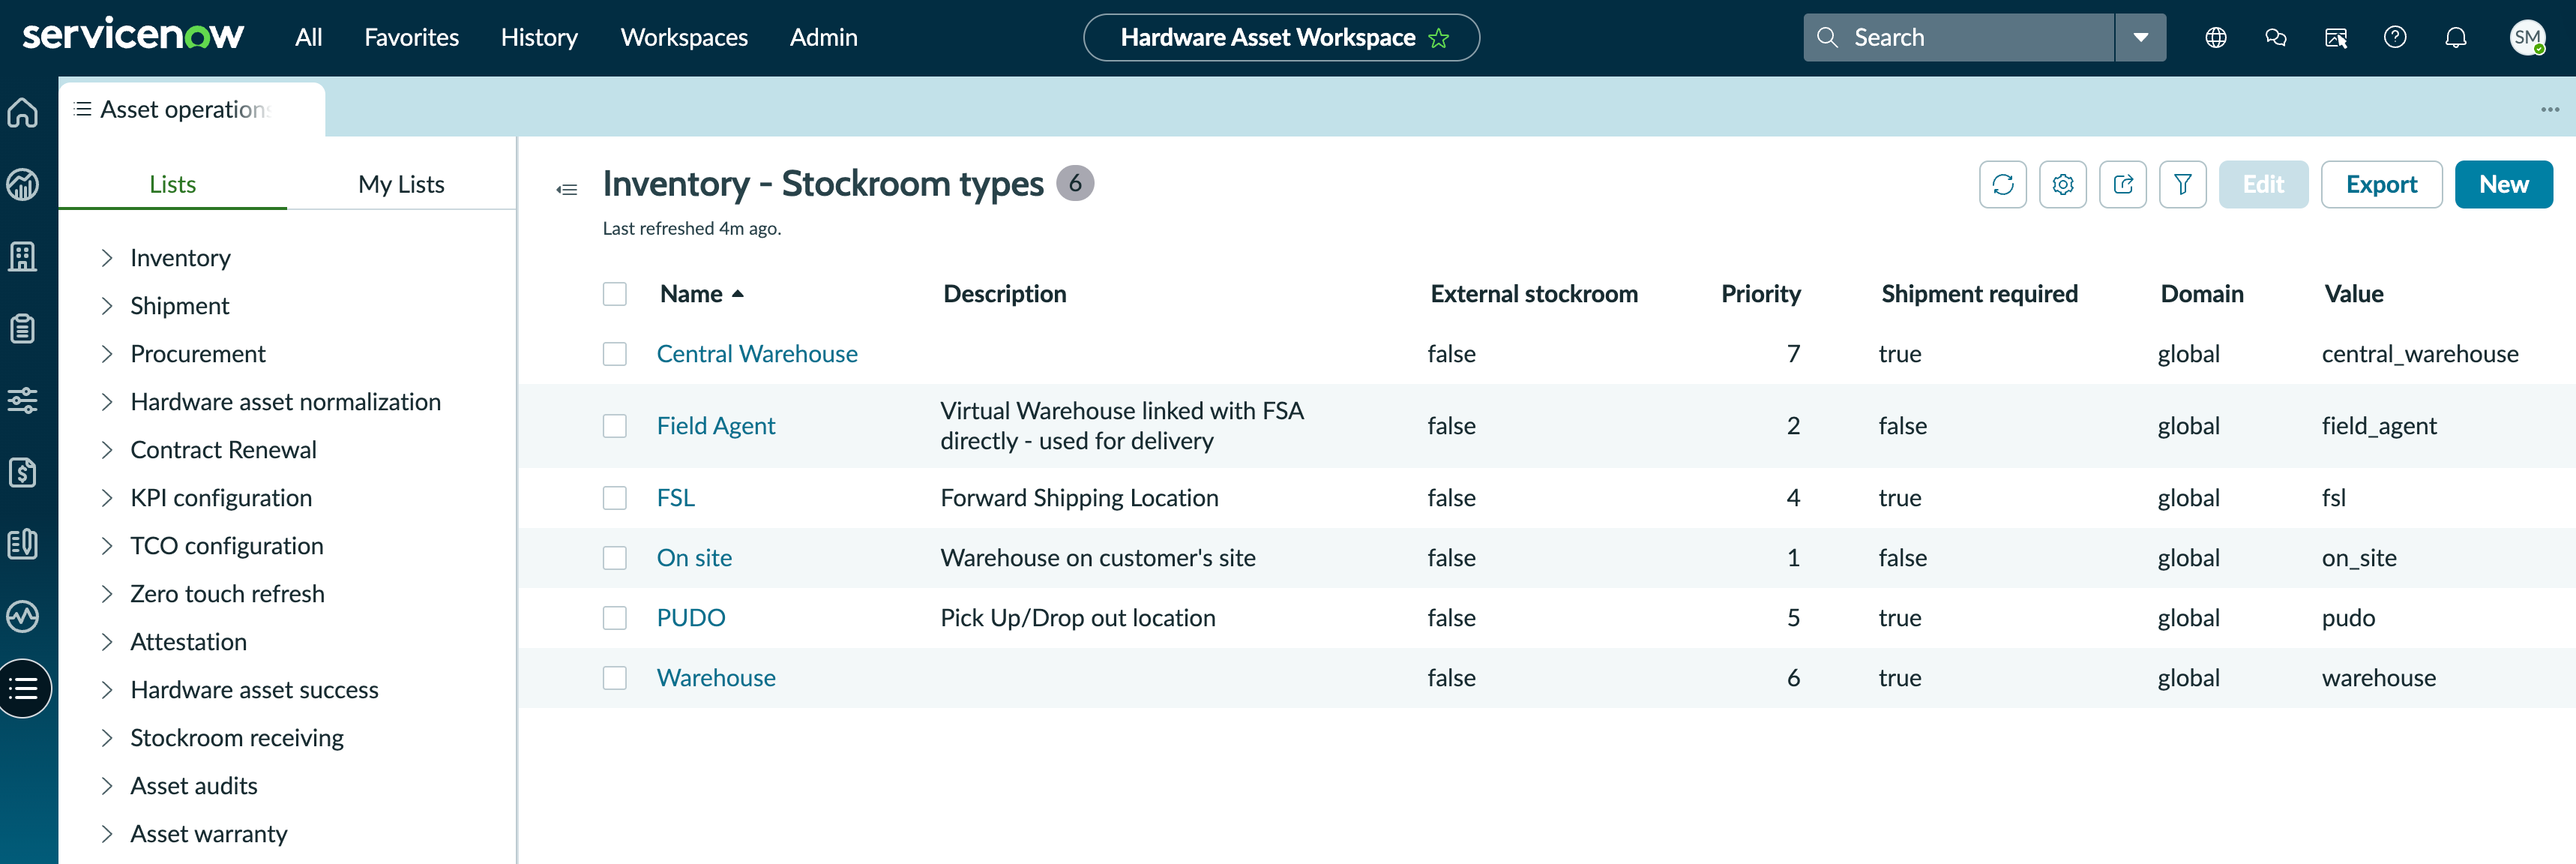Screen dimensions: 2576x864
Task: Expand the Shipment list group
Action: 107,306
